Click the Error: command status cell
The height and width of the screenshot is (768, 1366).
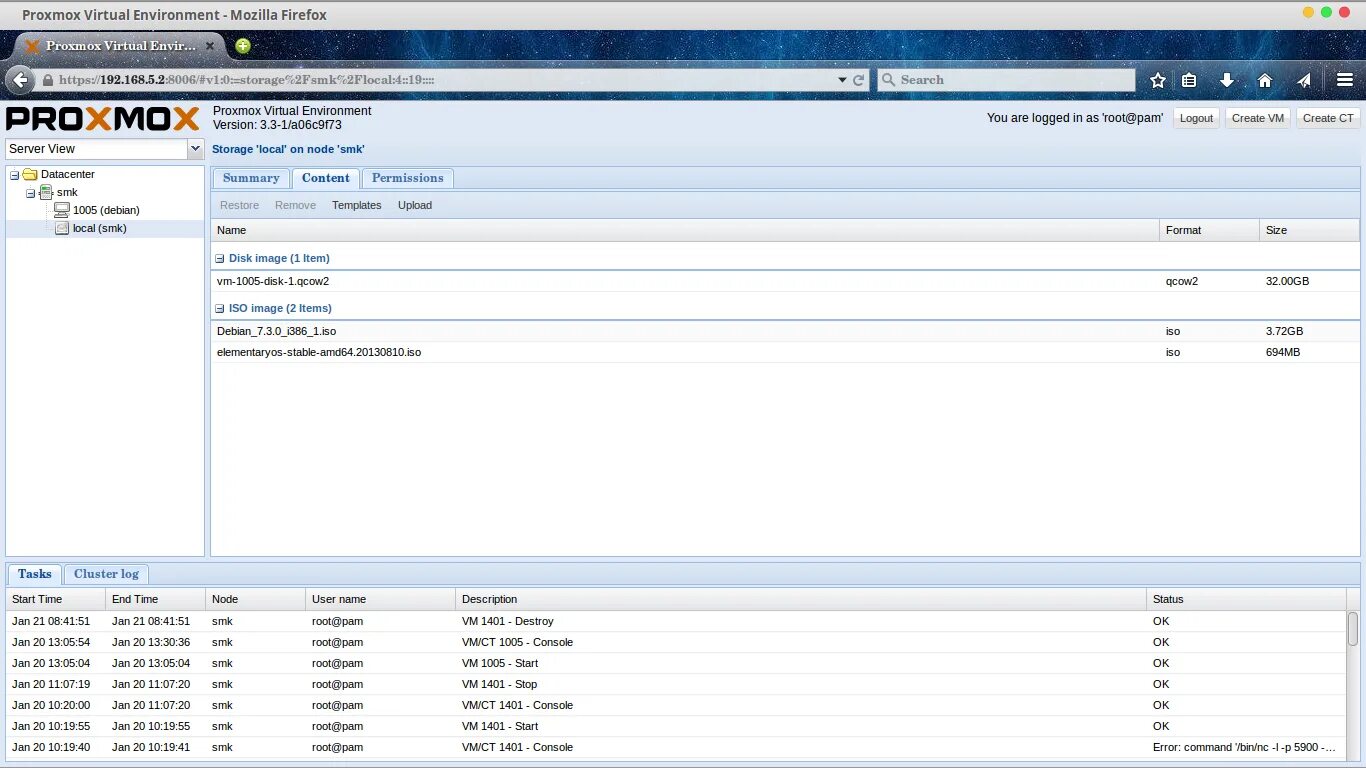coord(1246,747)
